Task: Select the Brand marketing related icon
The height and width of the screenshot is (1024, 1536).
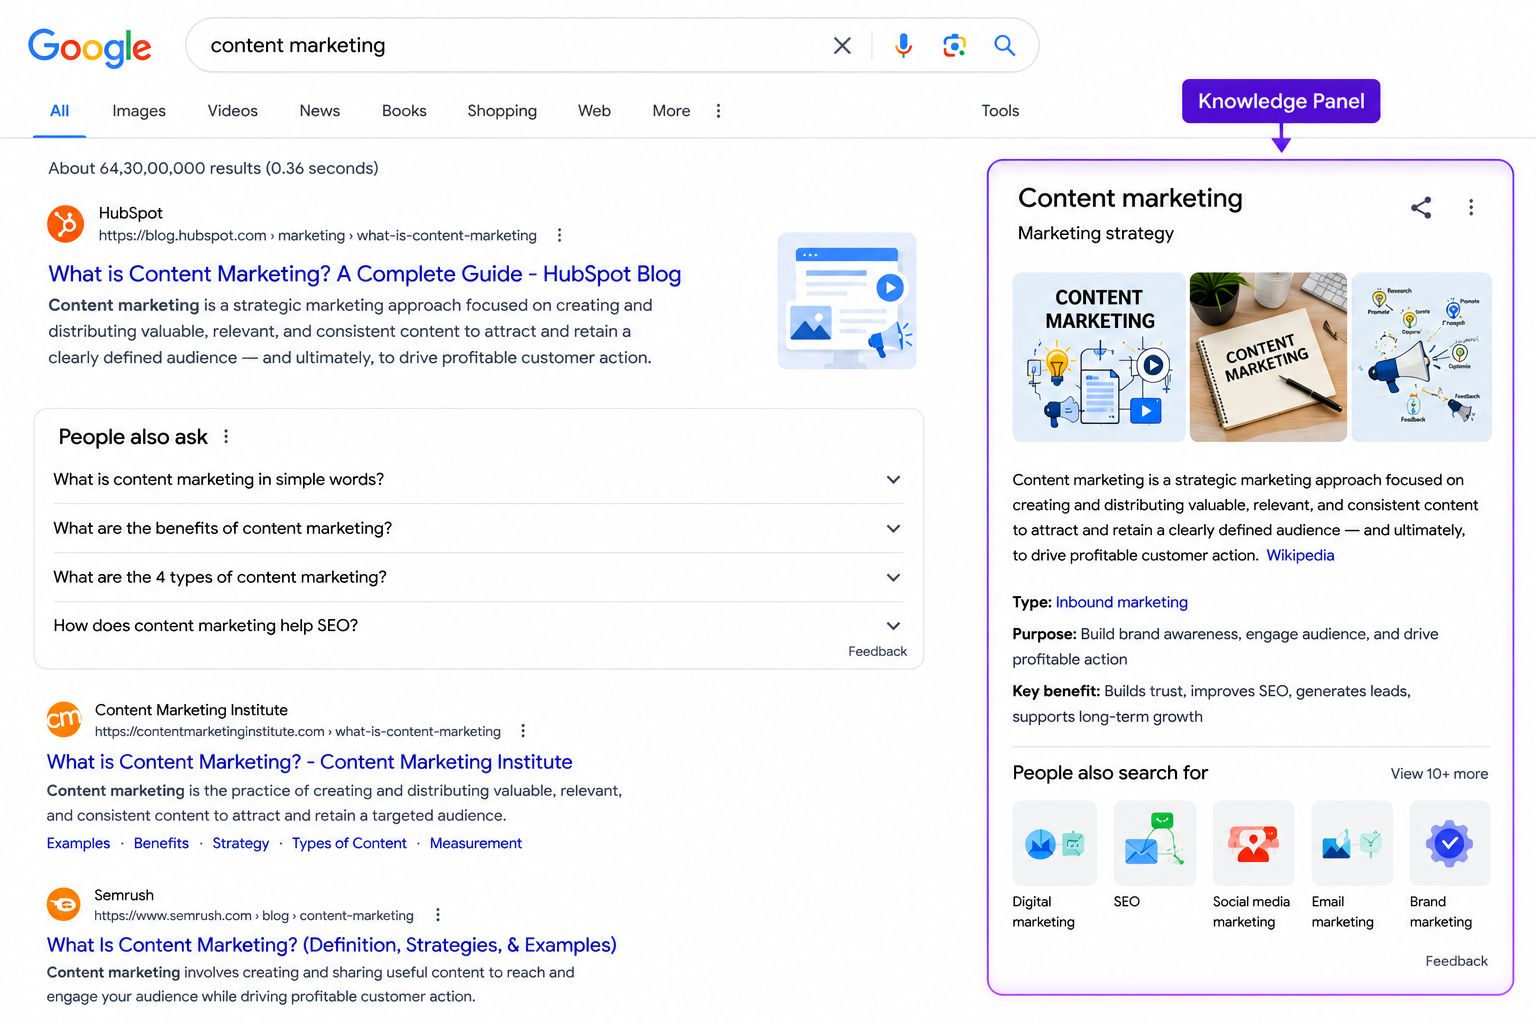Action: coord(1450,843)
